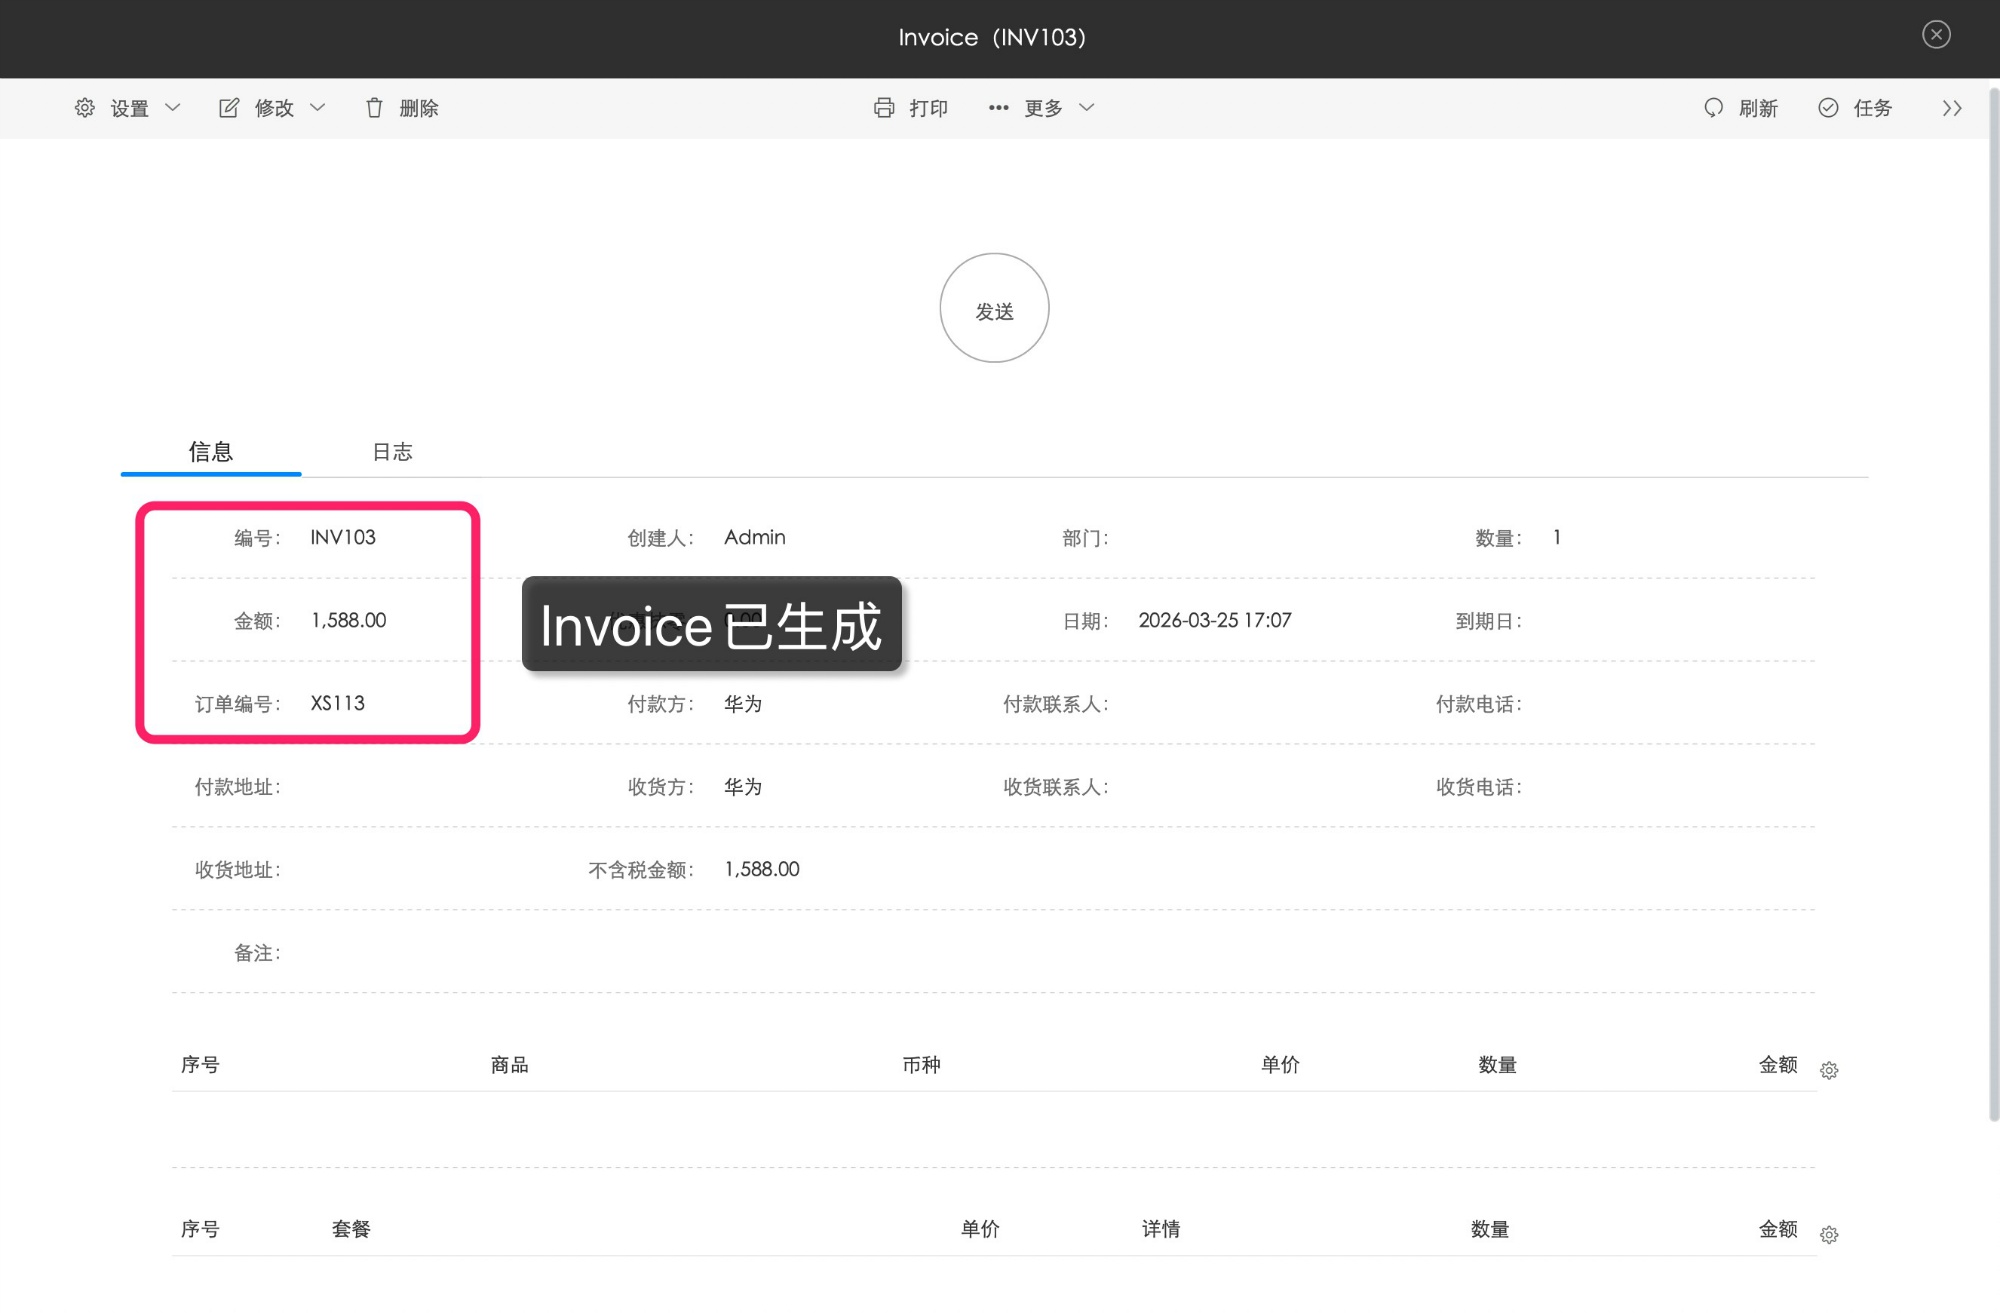
Task: Close the Invoice INV103 dialog
Action: (1936, 35)
